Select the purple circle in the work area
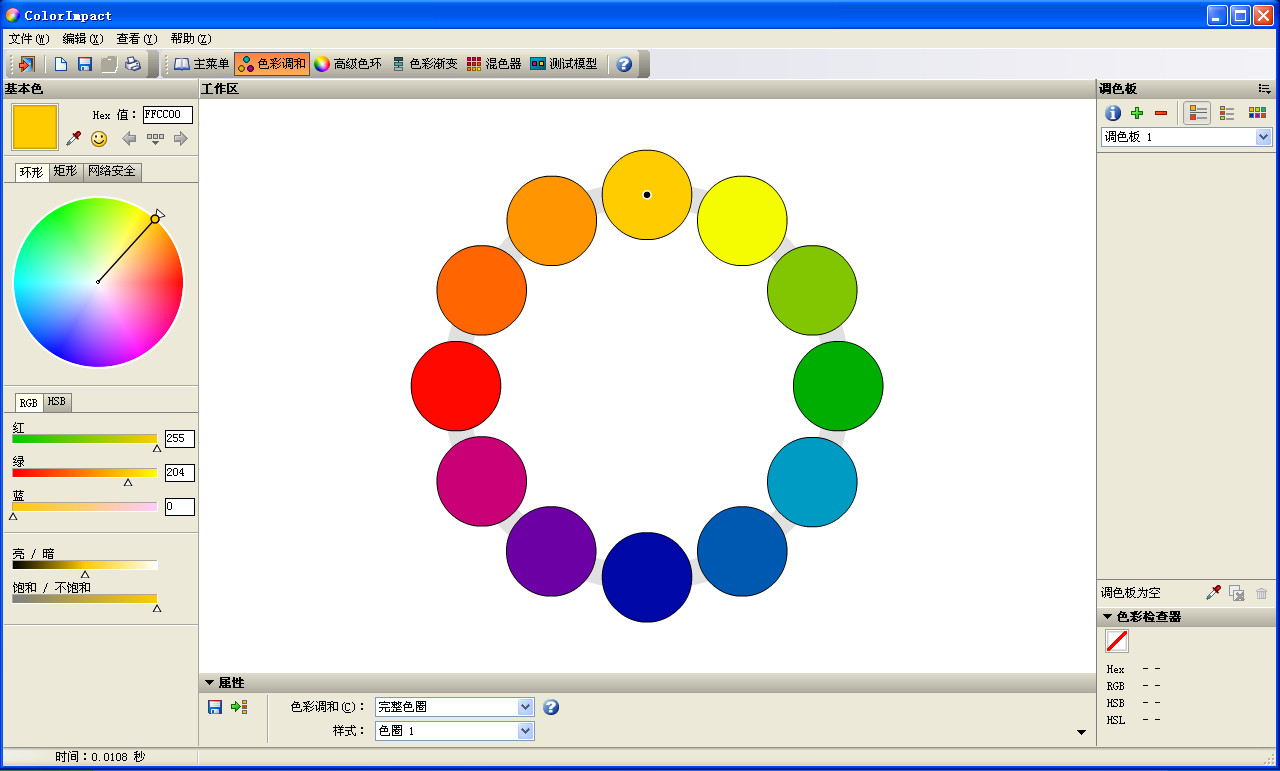This screenshot has width=1280, height=771. pos(551,551)
